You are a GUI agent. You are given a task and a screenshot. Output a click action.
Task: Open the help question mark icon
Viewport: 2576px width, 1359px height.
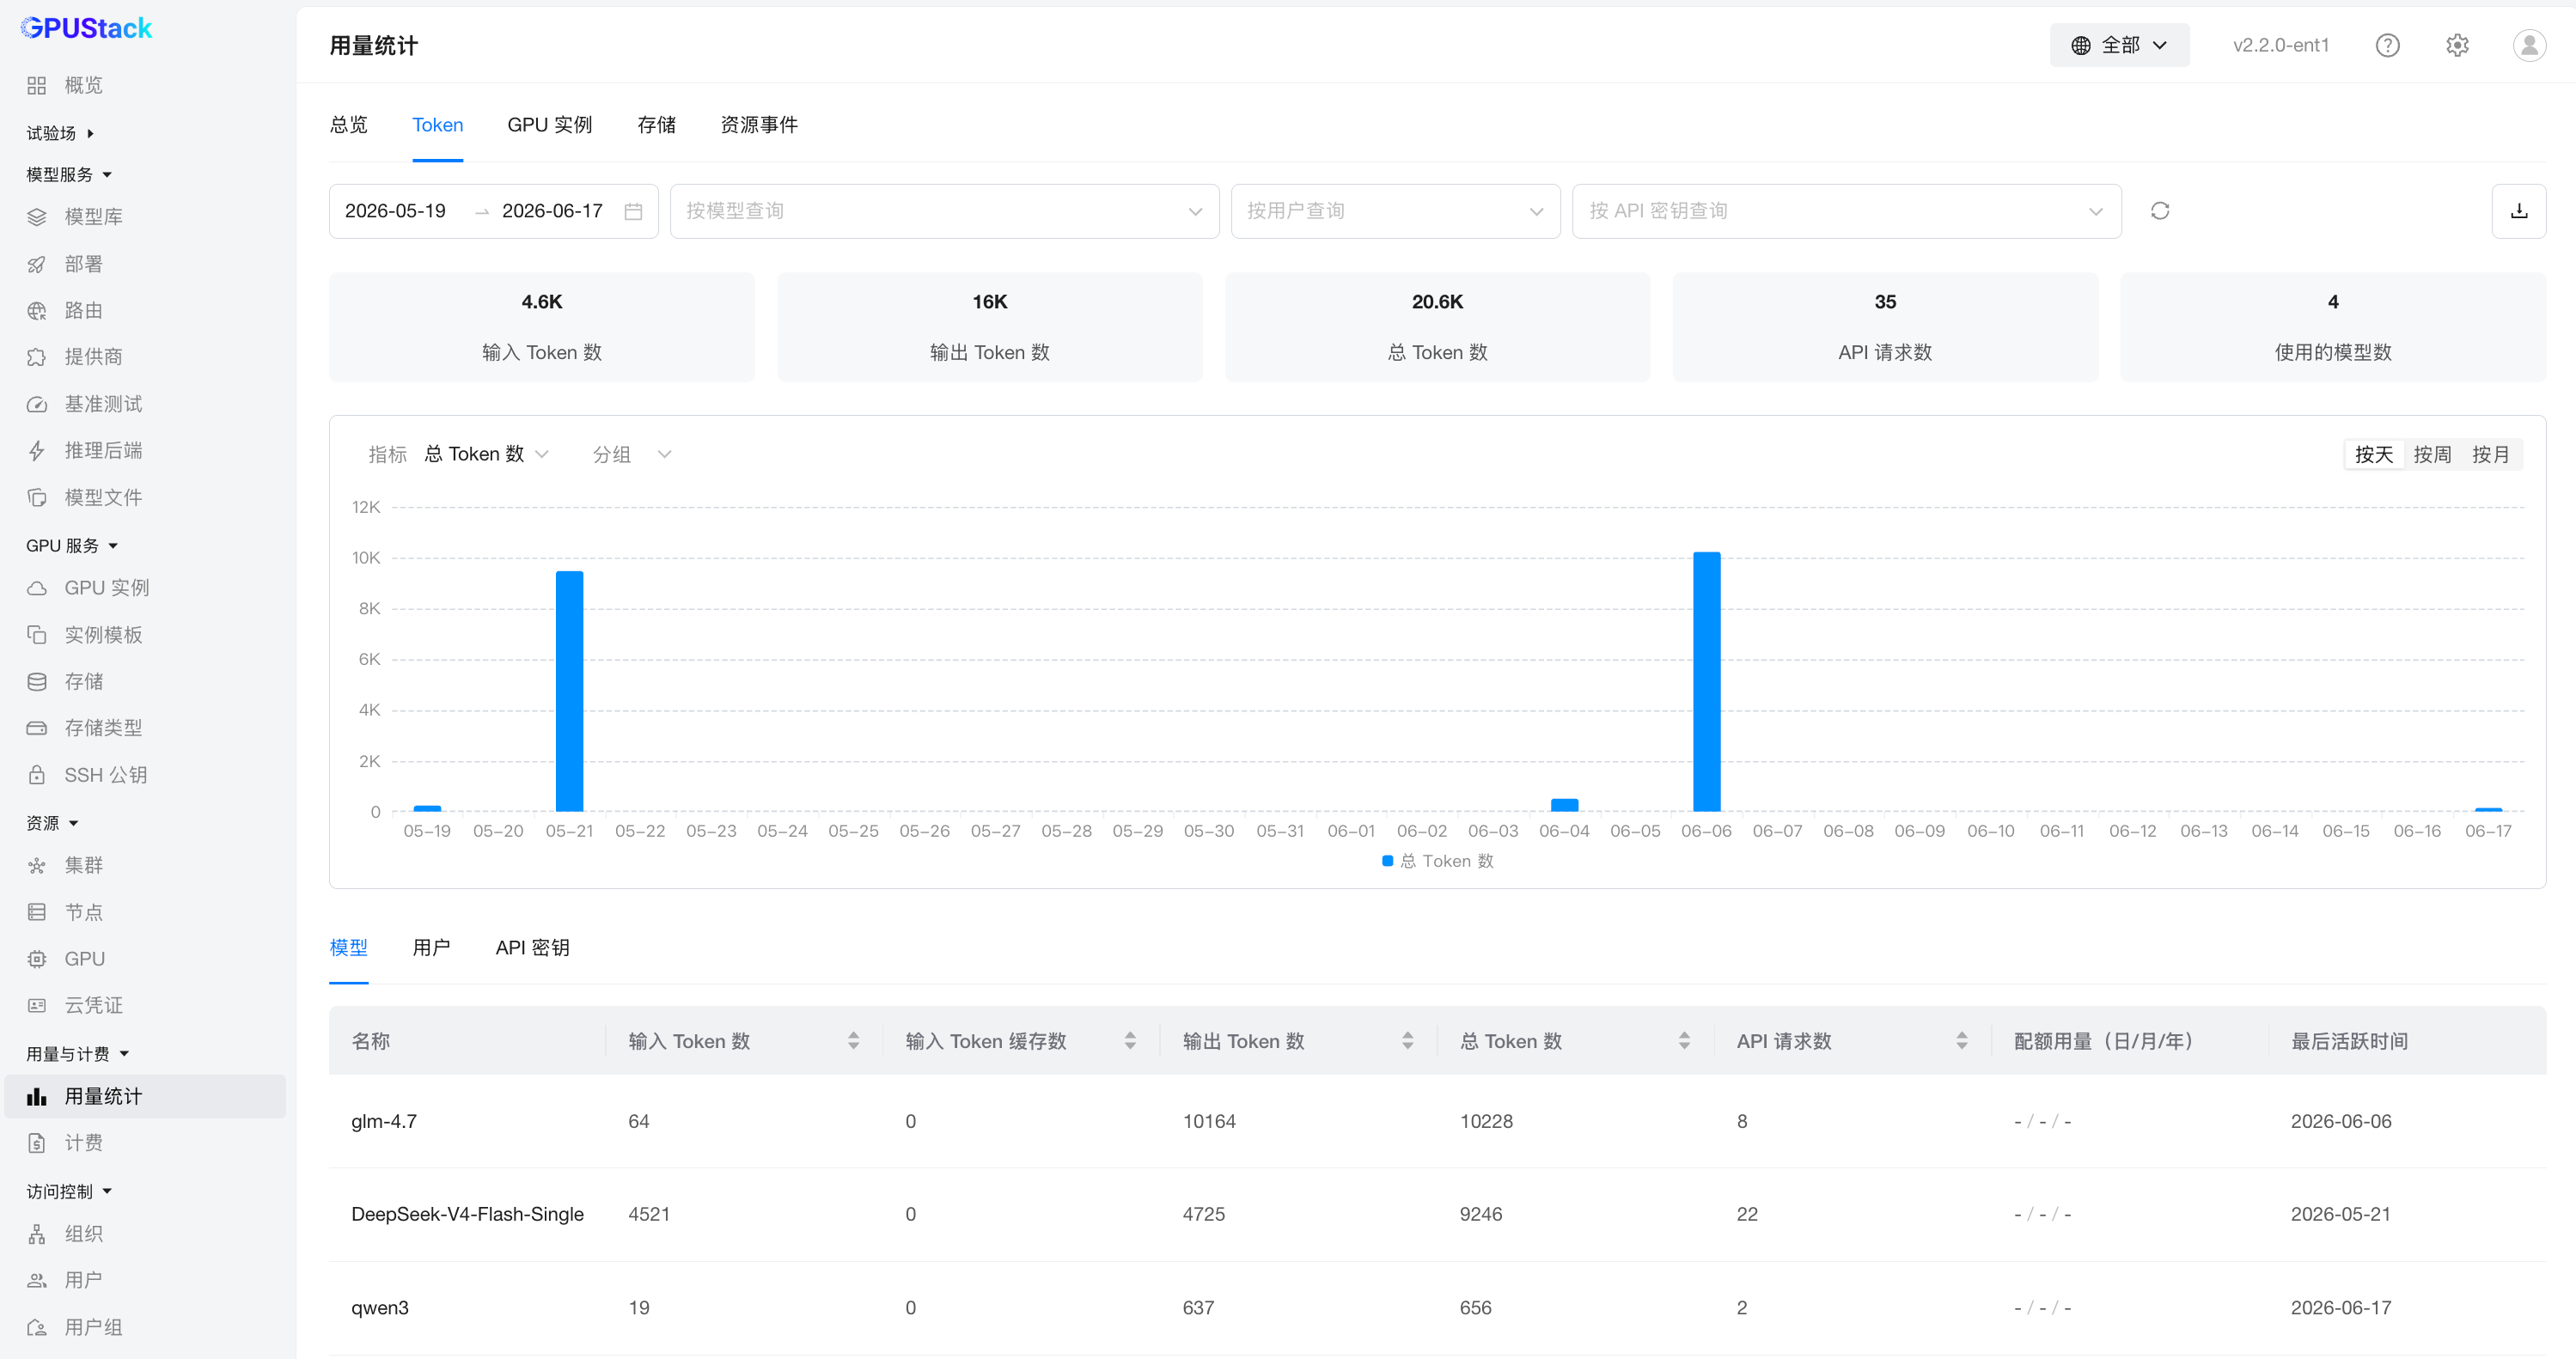click(2387, 45)
